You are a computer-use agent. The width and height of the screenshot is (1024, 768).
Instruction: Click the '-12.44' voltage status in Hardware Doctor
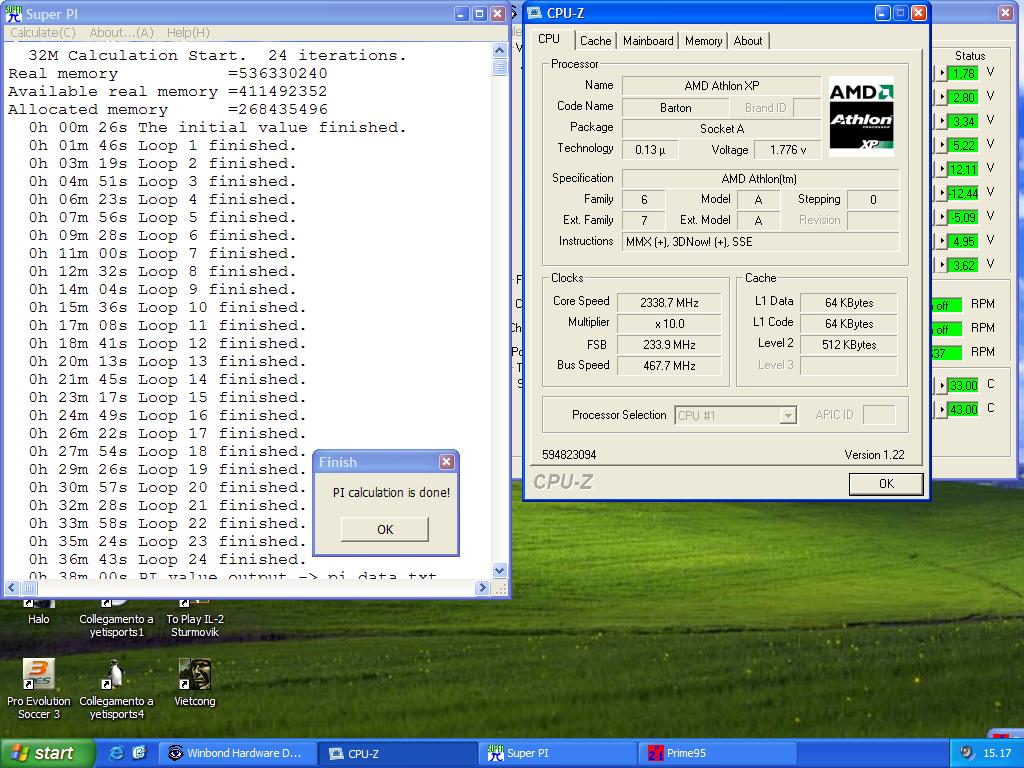point(963,193)
